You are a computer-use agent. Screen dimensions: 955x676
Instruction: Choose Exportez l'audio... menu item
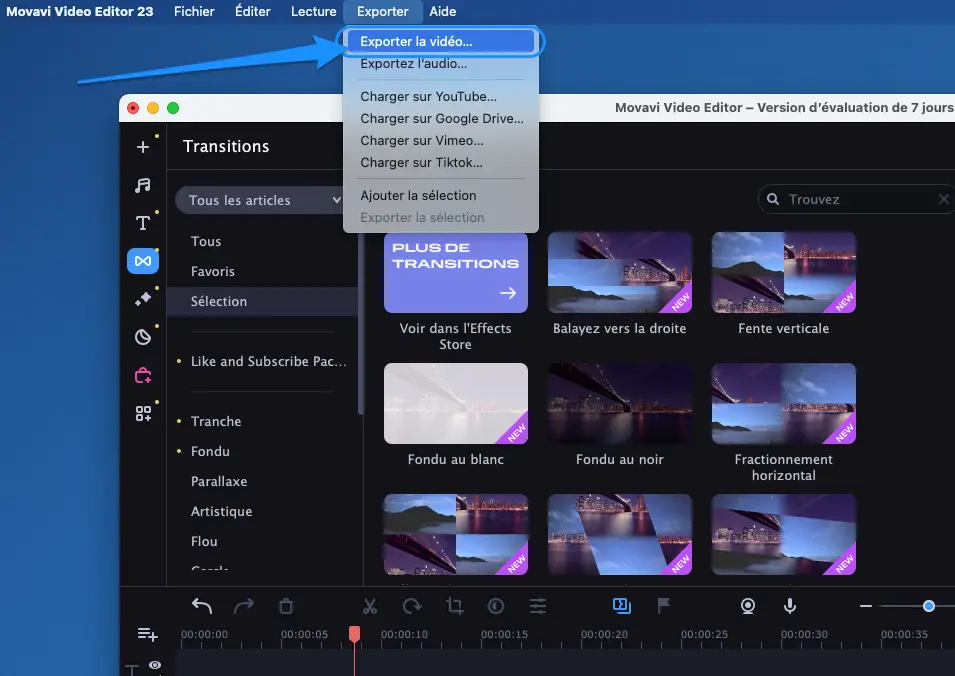pyautogui.click(x=441, y=63)
